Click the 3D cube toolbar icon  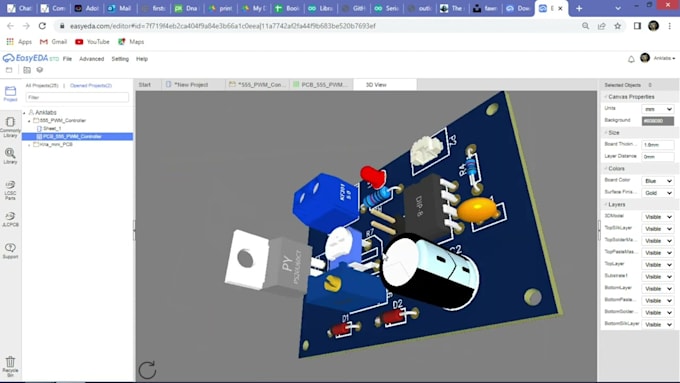click(39, 70)
